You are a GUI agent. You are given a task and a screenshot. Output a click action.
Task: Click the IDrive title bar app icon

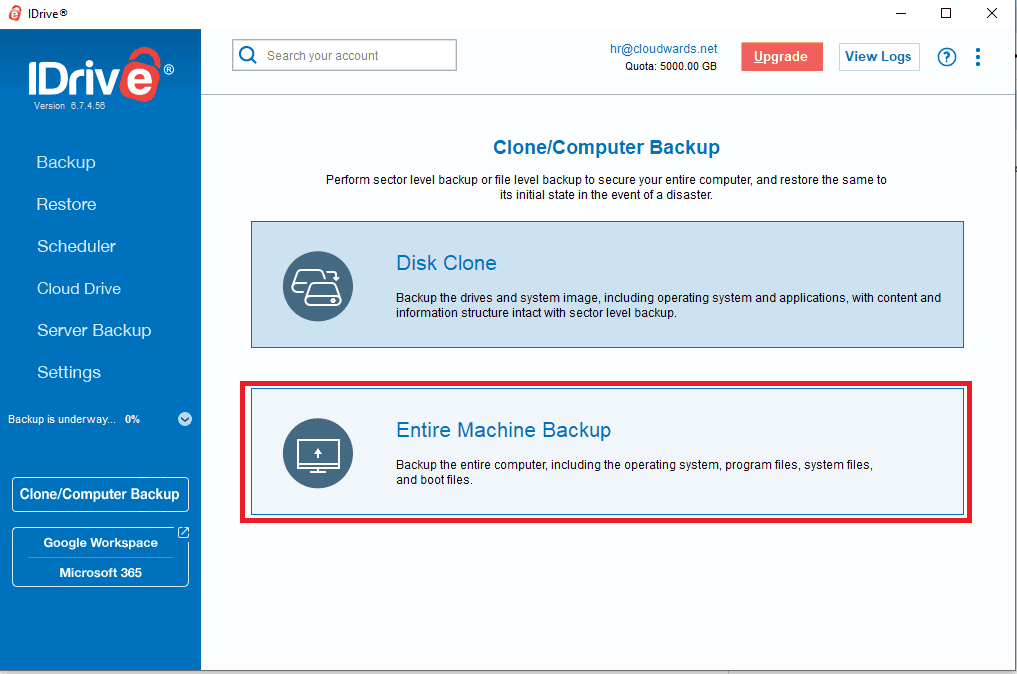14,13
